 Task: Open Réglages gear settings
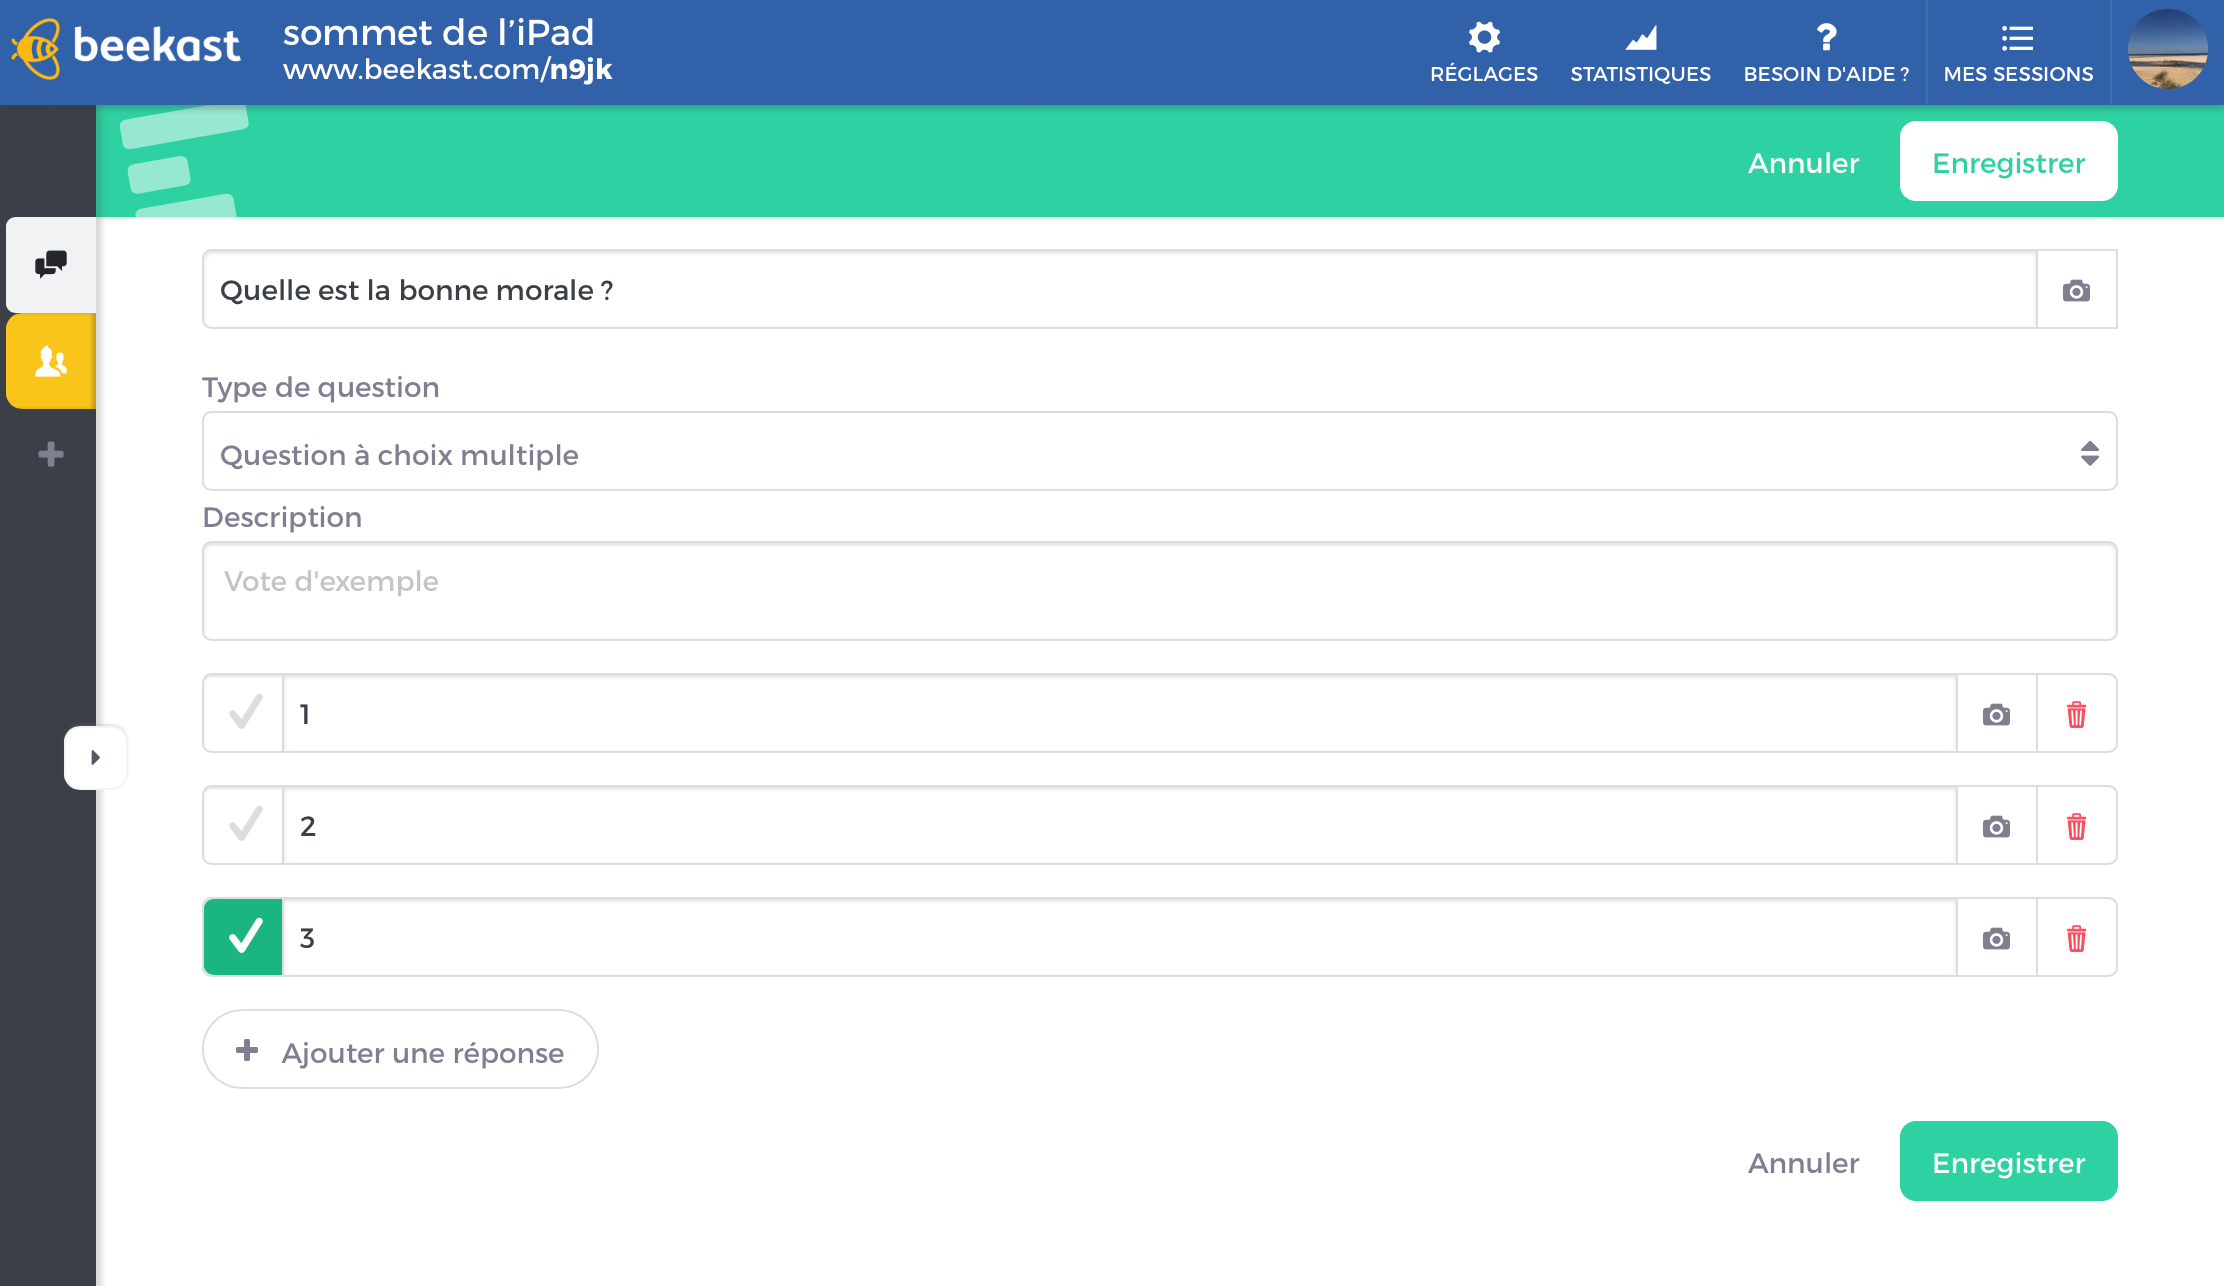[1483, 52]
